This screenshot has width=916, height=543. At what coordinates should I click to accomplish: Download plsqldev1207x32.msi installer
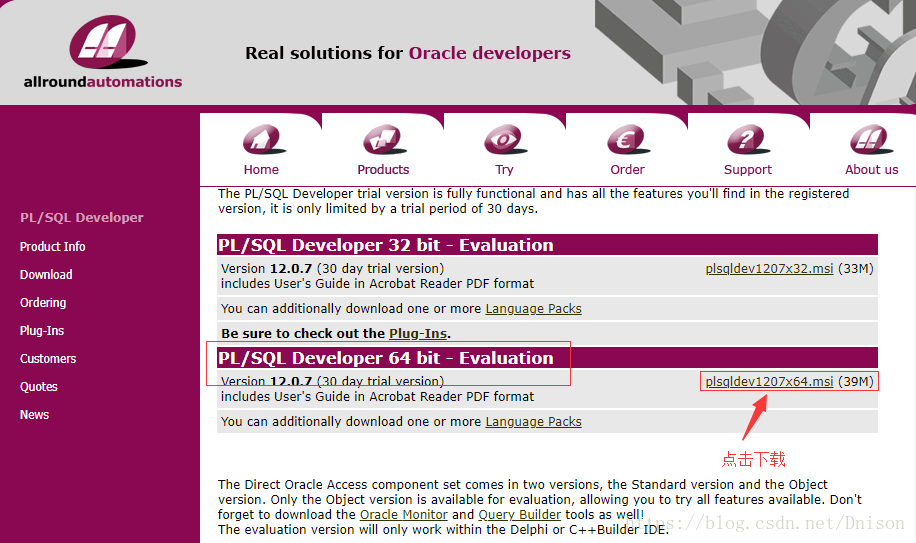pyautogui.click(x=769, y=269)
